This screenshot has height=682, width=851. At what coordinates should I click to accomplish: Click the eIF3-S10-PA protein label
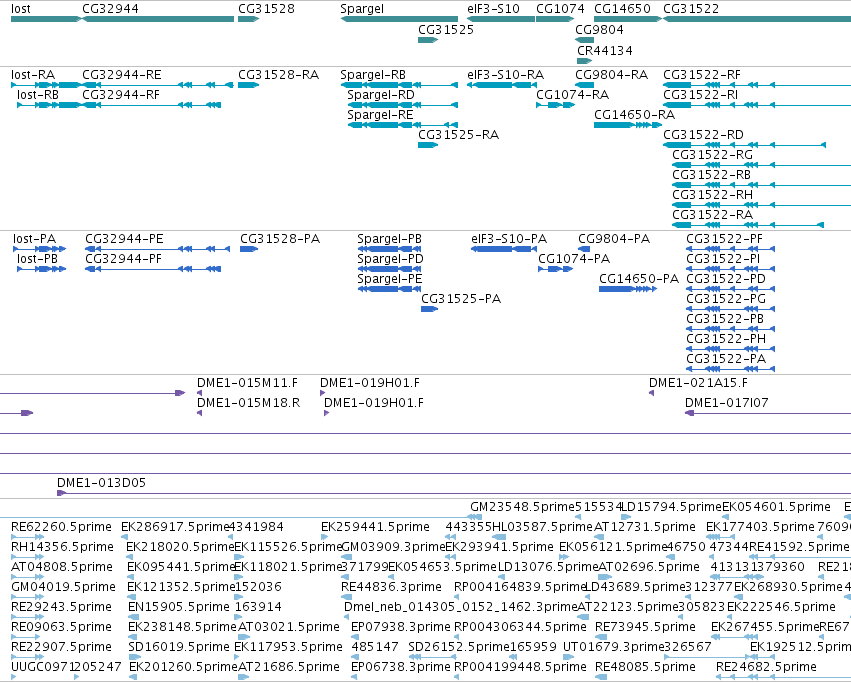tap(509, 239)
